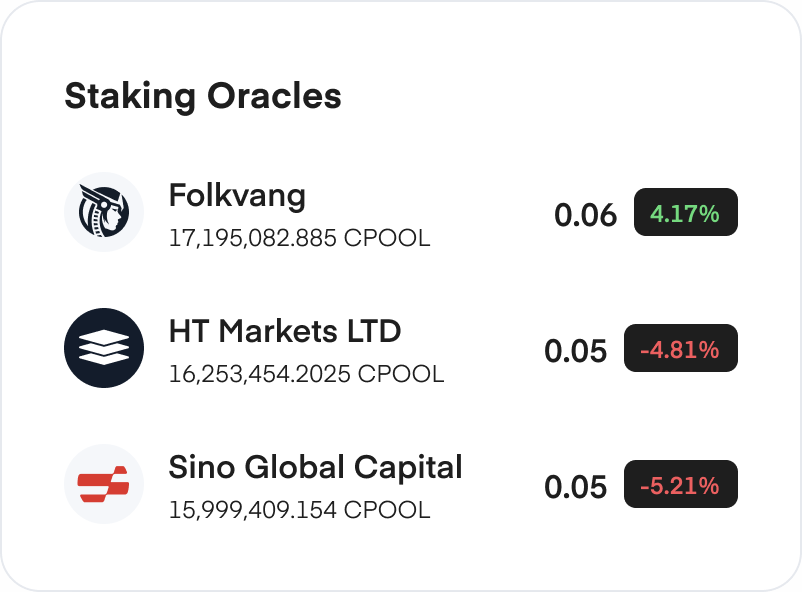Screen dimensions: 802x592
Task: Select Sino Global Capital's 15,999,409.154 CPOOL amount
Action: coord(299,510)
